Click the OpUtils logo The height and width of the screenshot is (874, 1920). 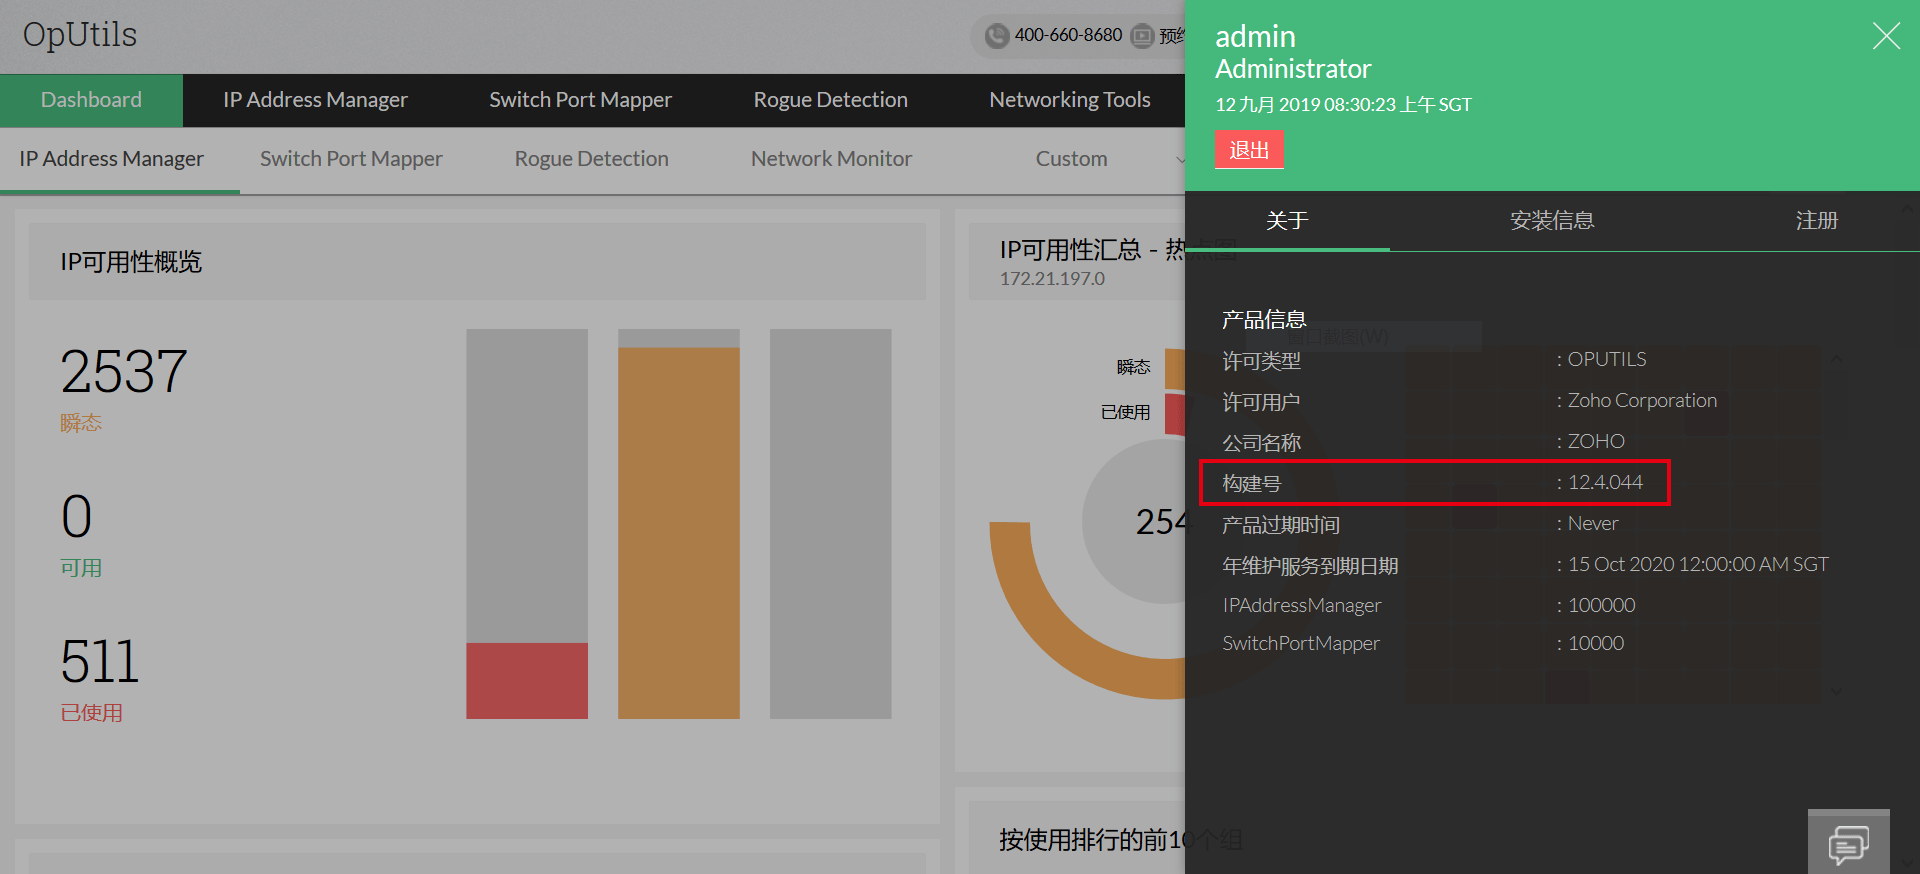click(80, 34)
